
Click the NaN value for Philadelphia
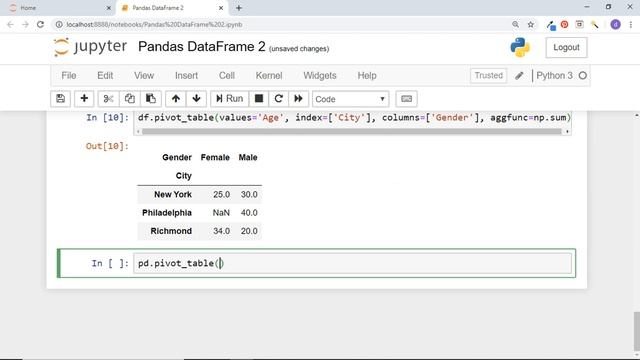(x=221, y=213)
